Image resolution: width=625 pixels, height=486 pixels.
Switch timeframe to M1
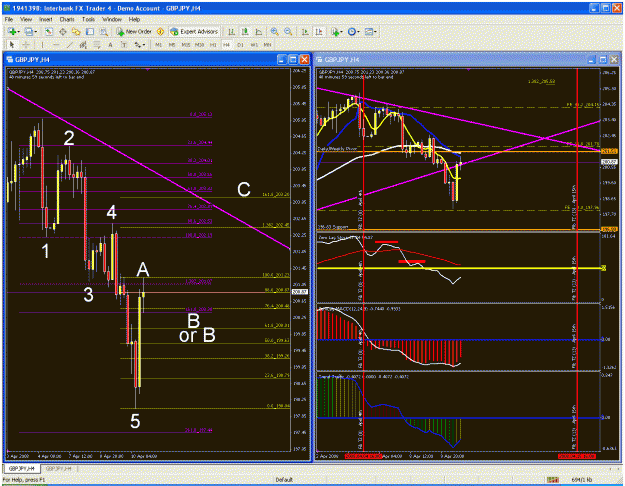tap(159, 45)
